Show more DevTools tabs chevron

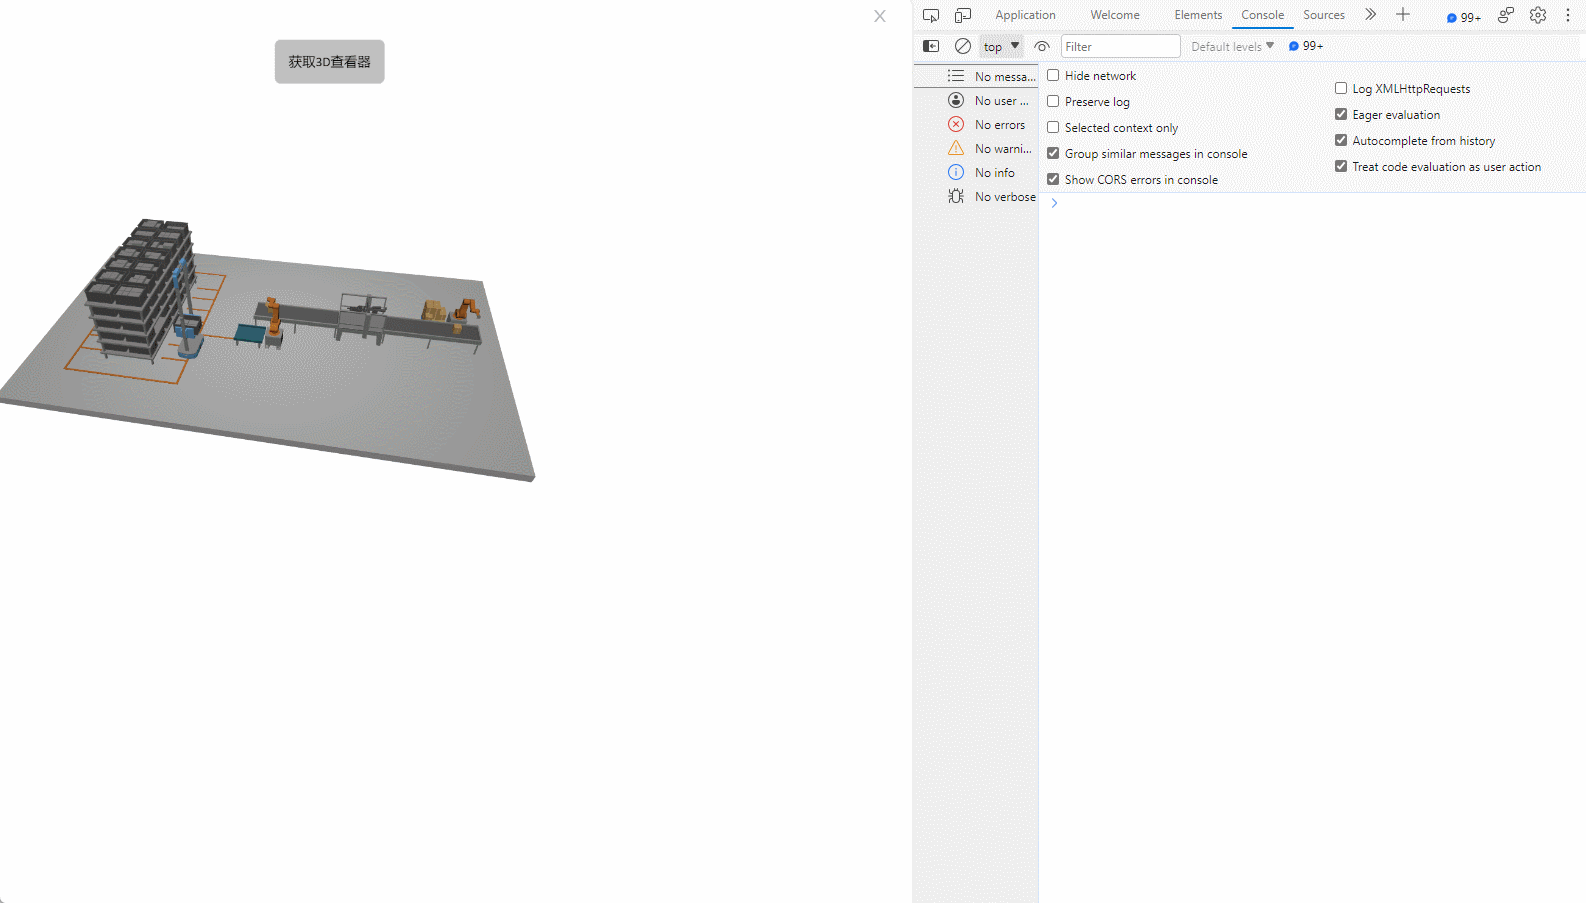(x=1371, y=14)
